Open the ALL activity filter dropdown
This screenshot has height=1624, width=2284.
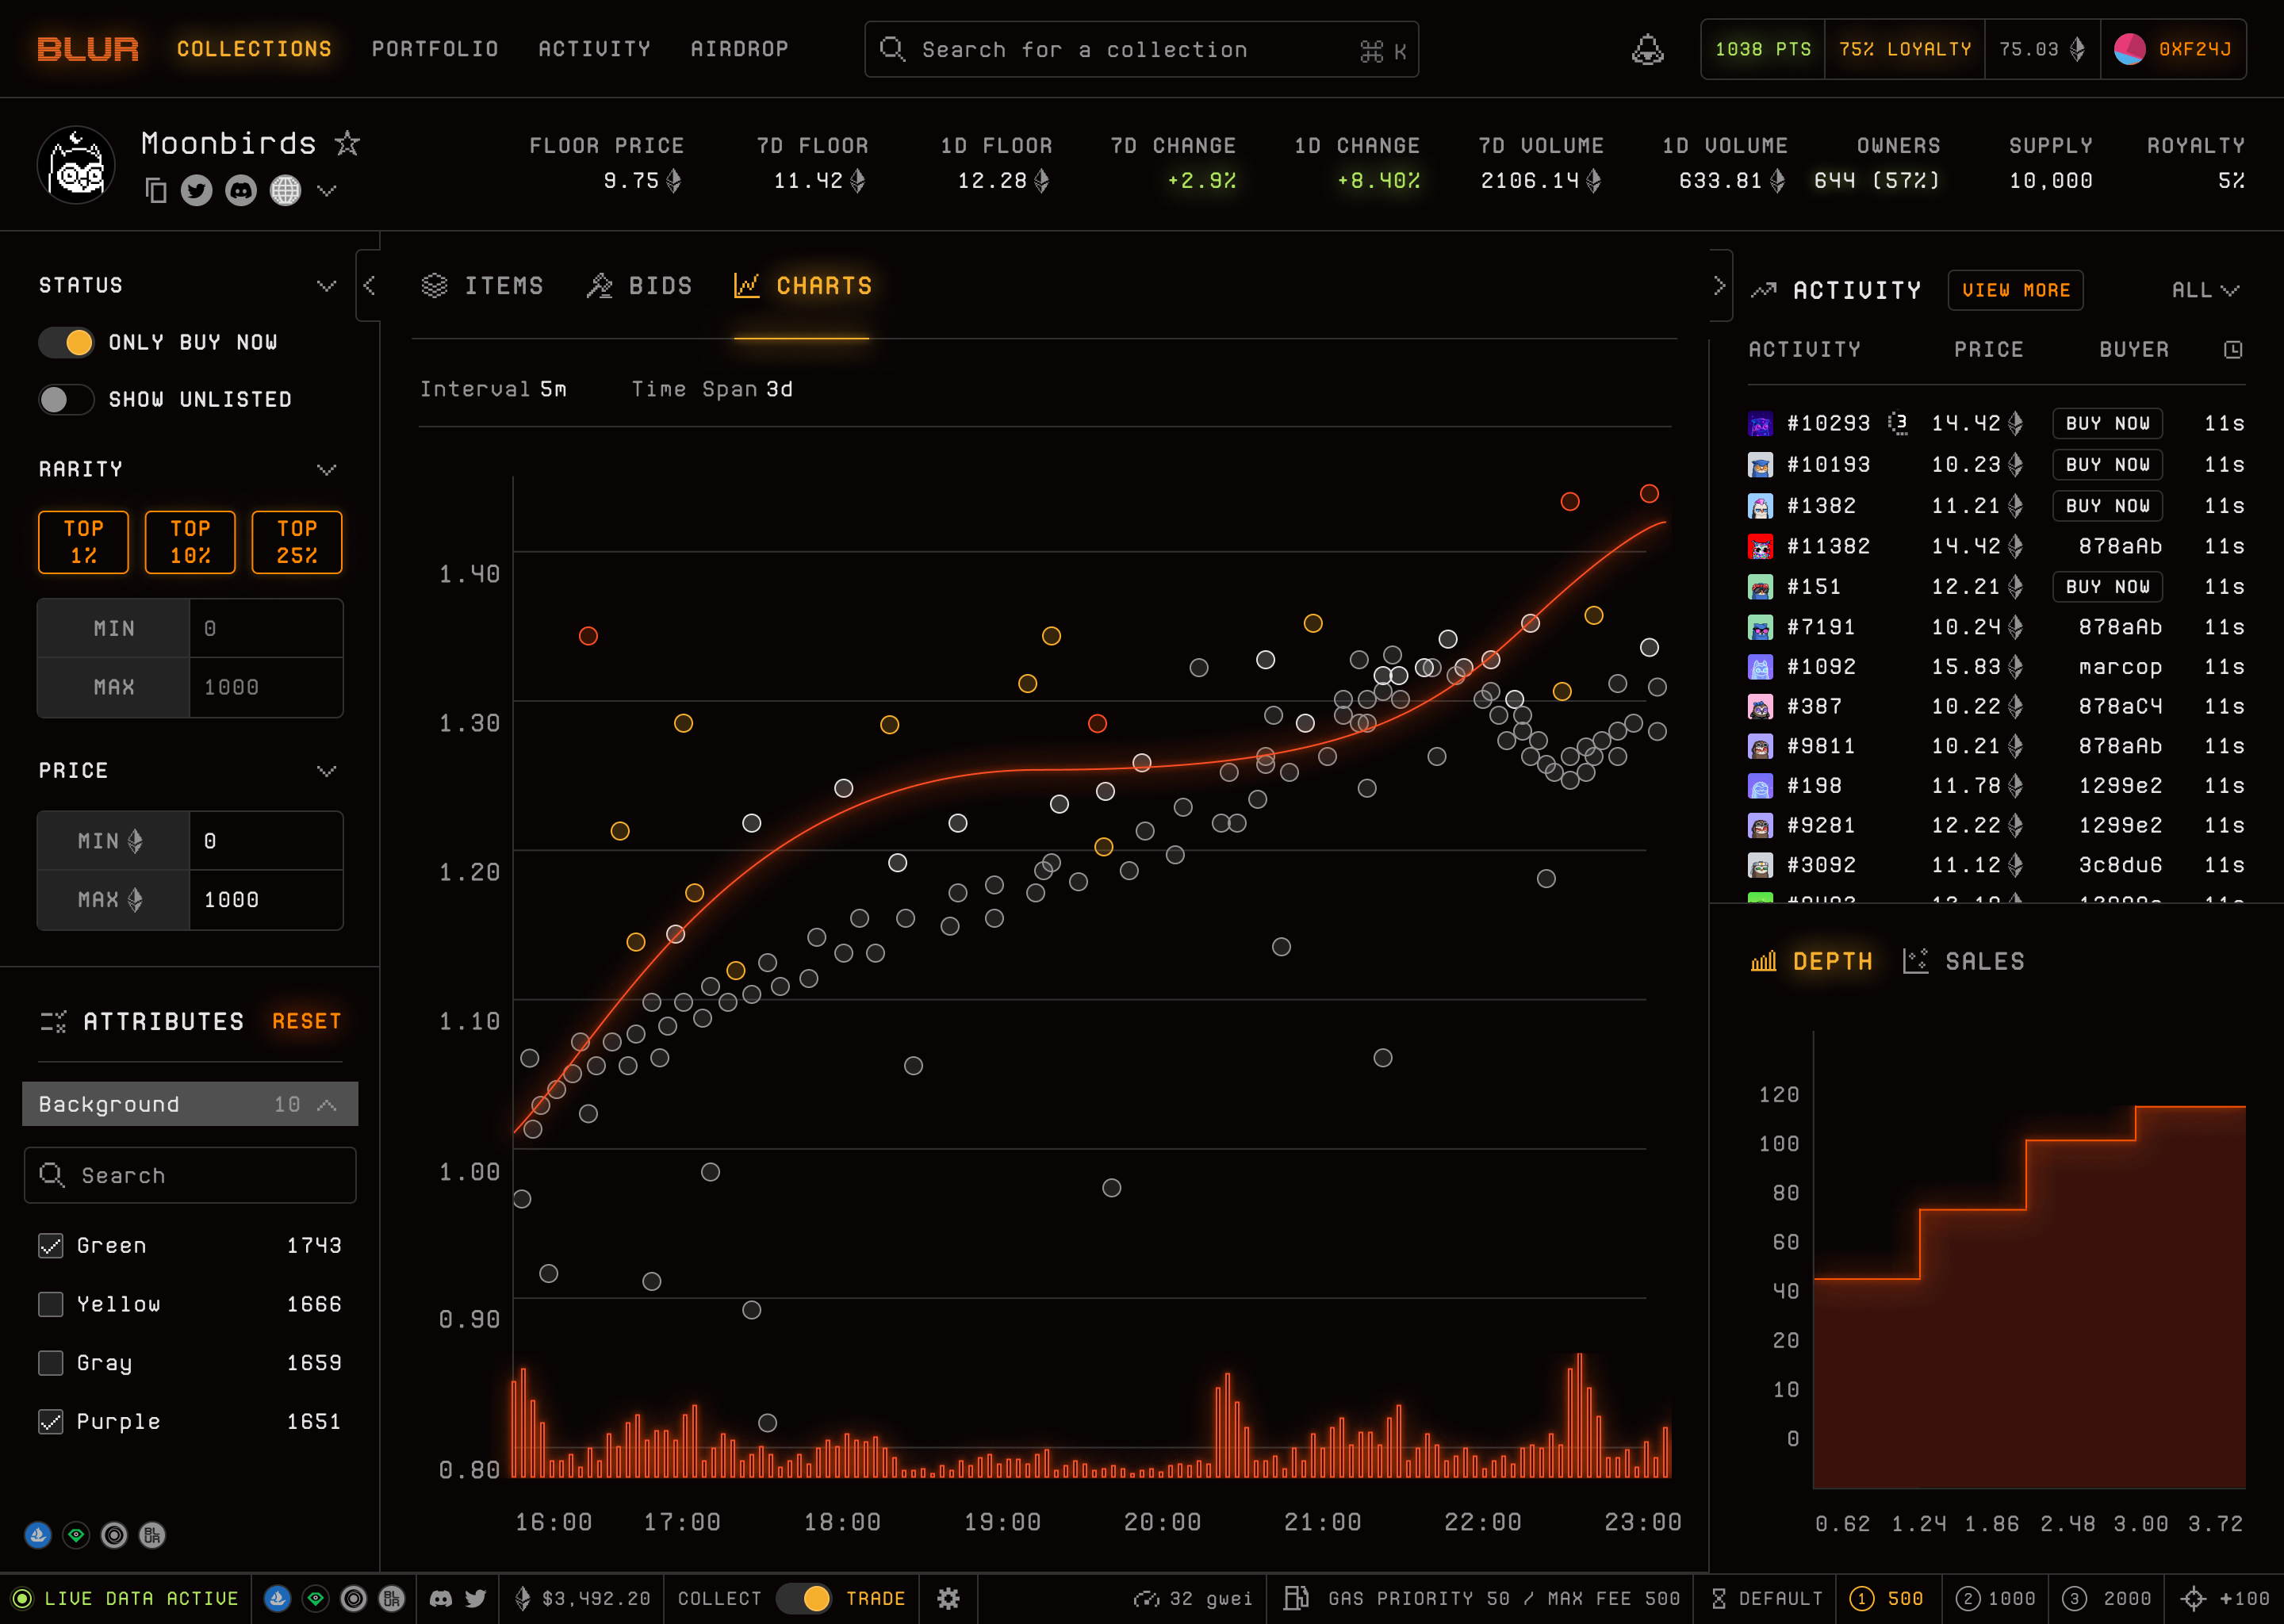2204,290
